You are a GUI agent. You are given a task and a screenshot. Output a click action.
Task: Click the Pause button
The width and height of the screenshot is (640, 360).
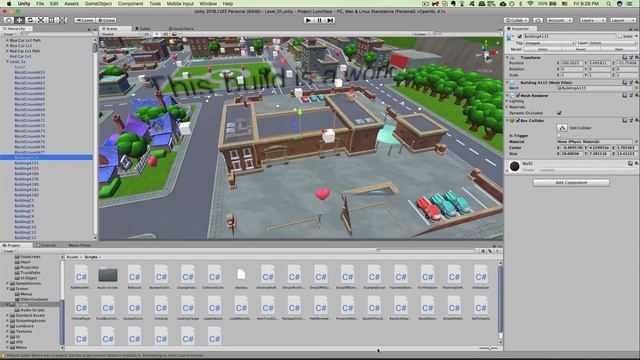pos(320,20)
